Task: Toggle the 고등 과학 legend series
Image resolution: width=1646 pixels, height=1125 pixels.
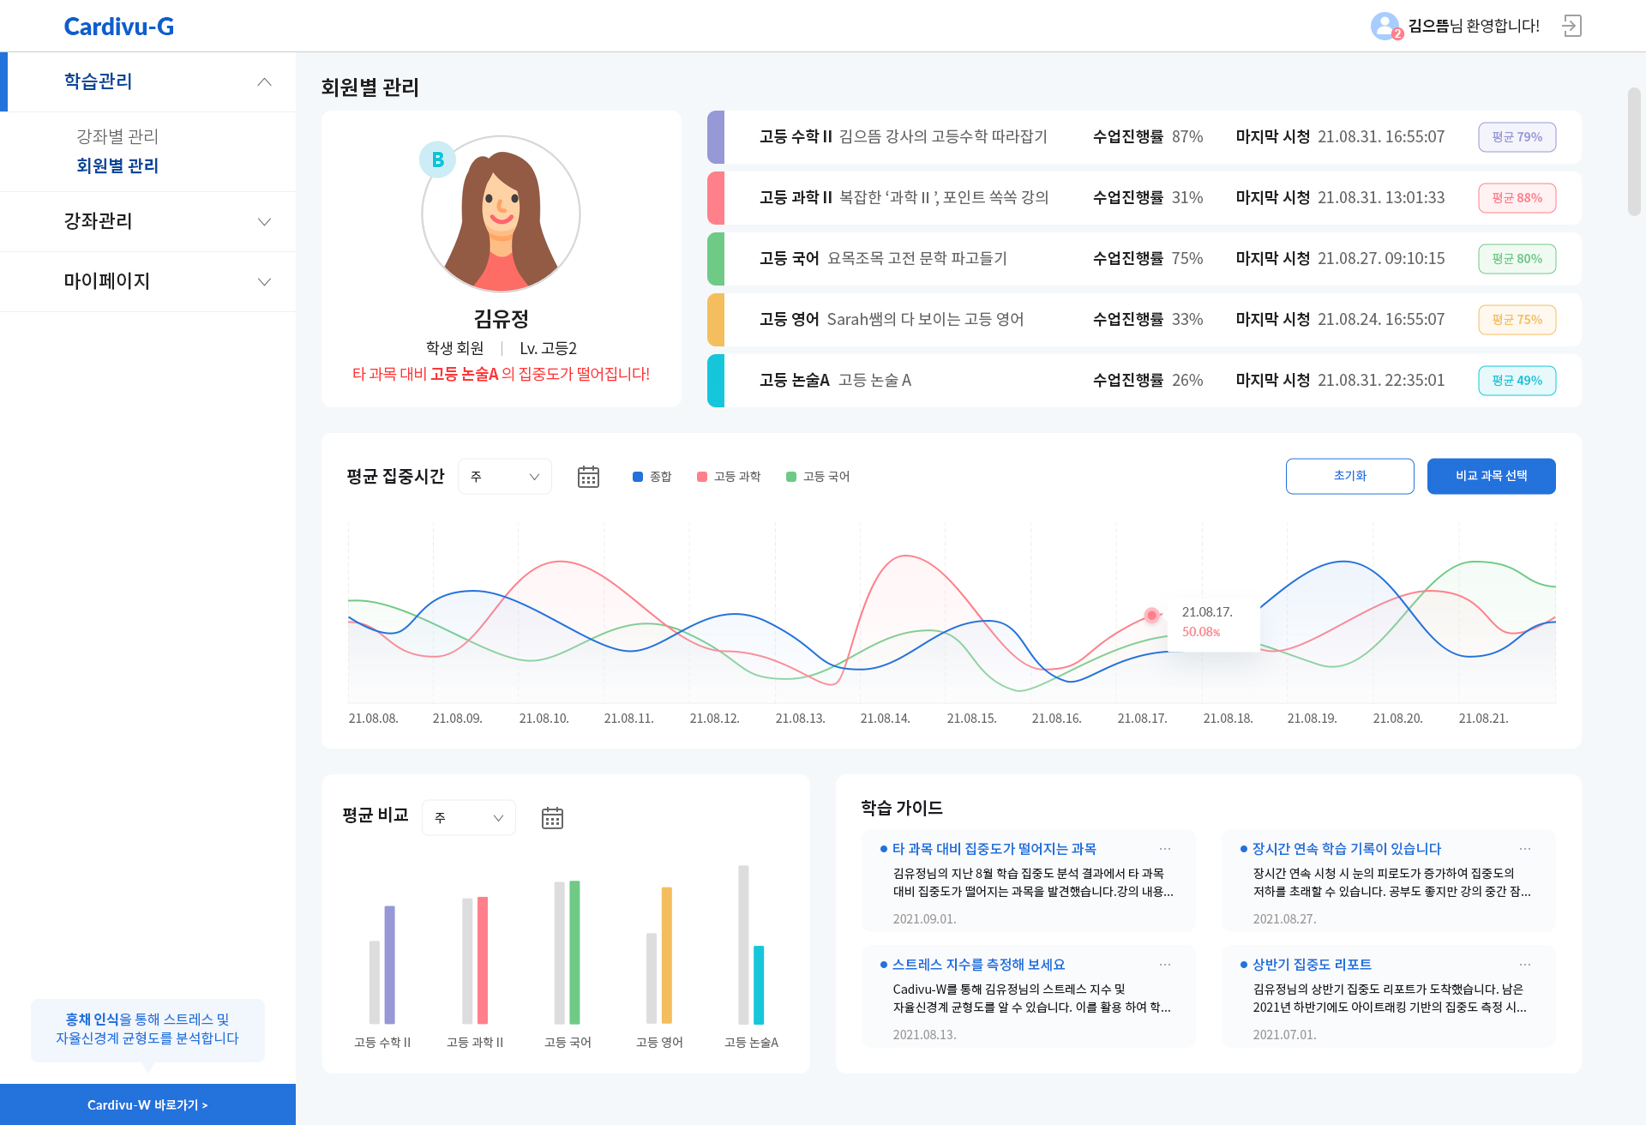Action: tap(728, 477)
